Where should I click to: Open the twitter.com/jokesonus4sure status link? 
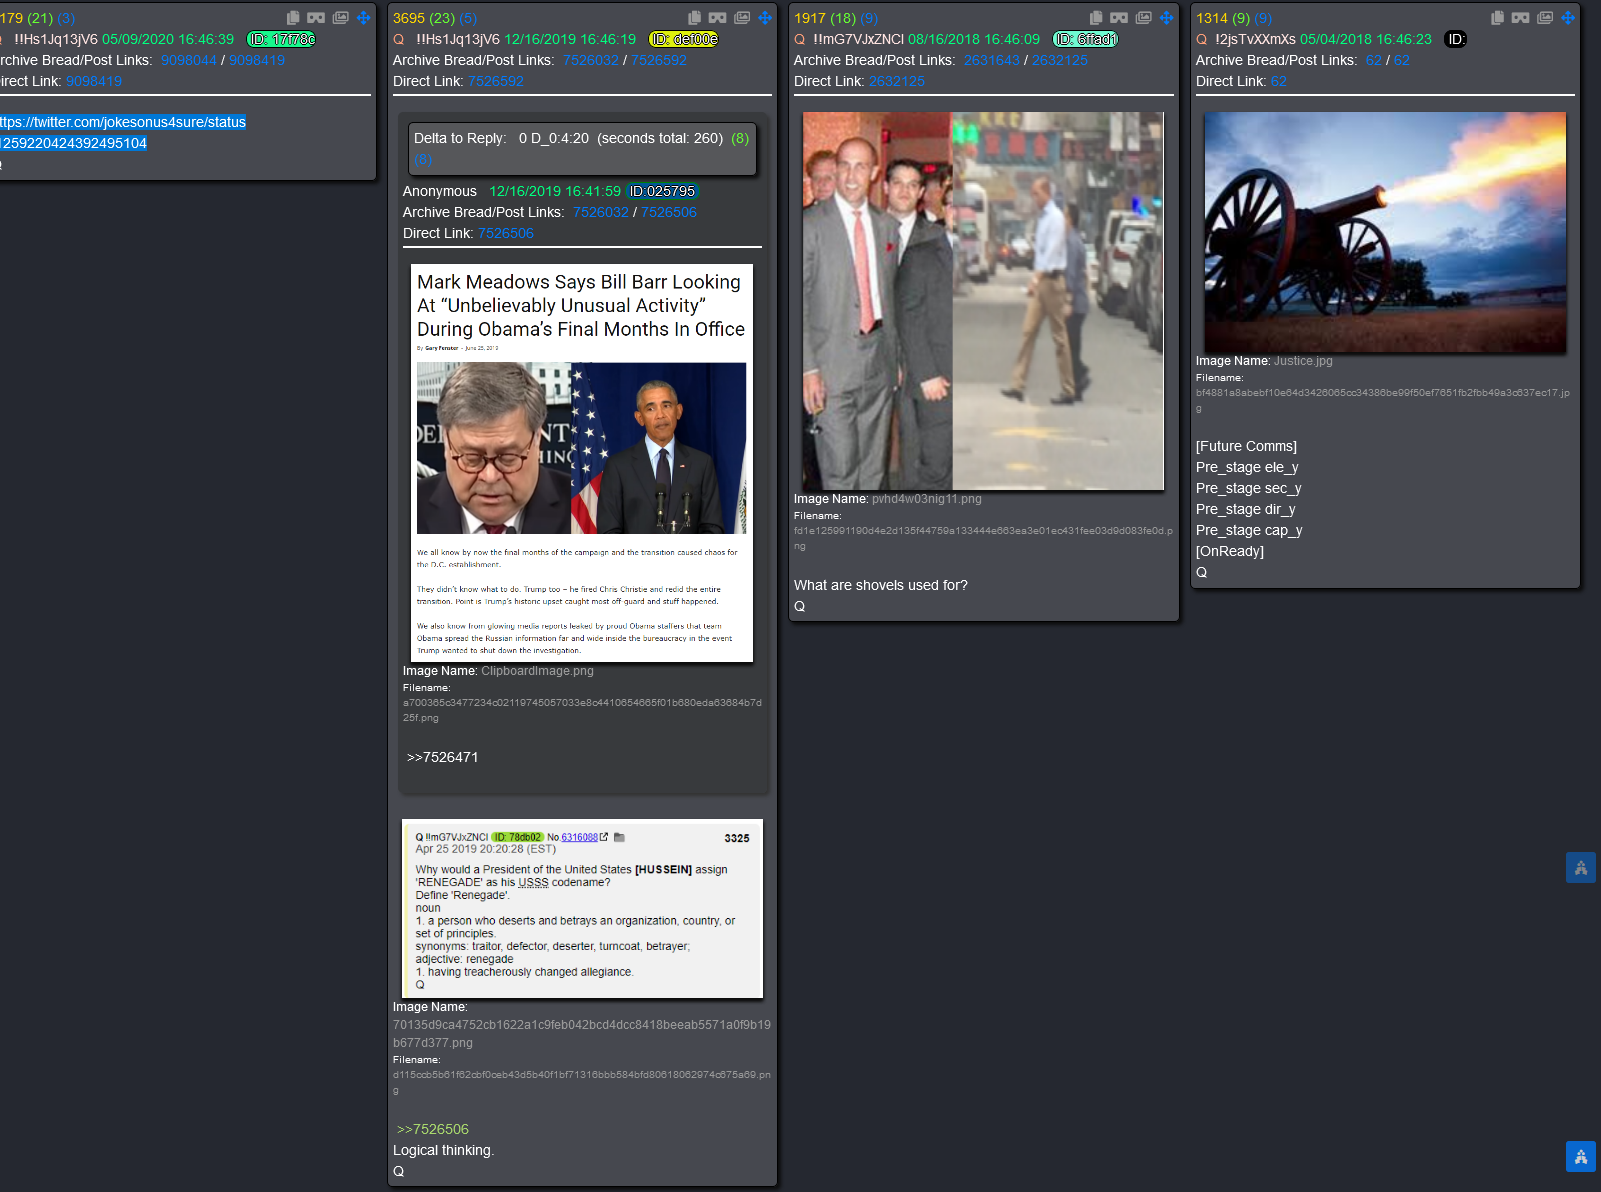coord(122,132)
